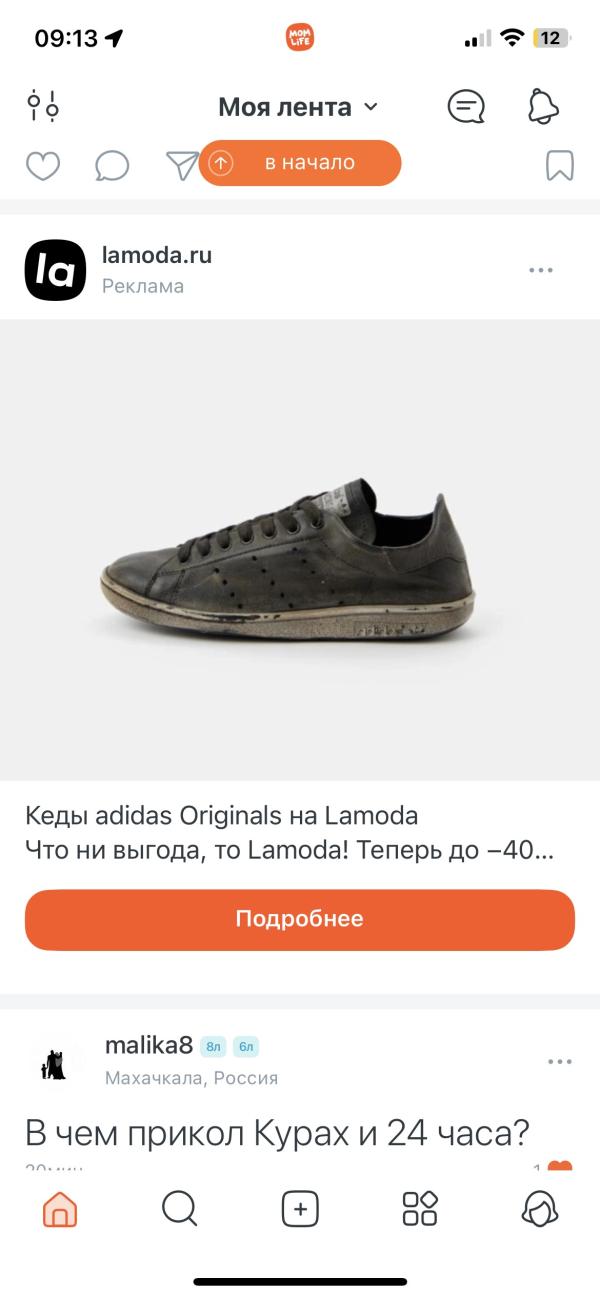
Task: Open the lamoda.ru advertiser link
Action: click(x=157, y=255)
